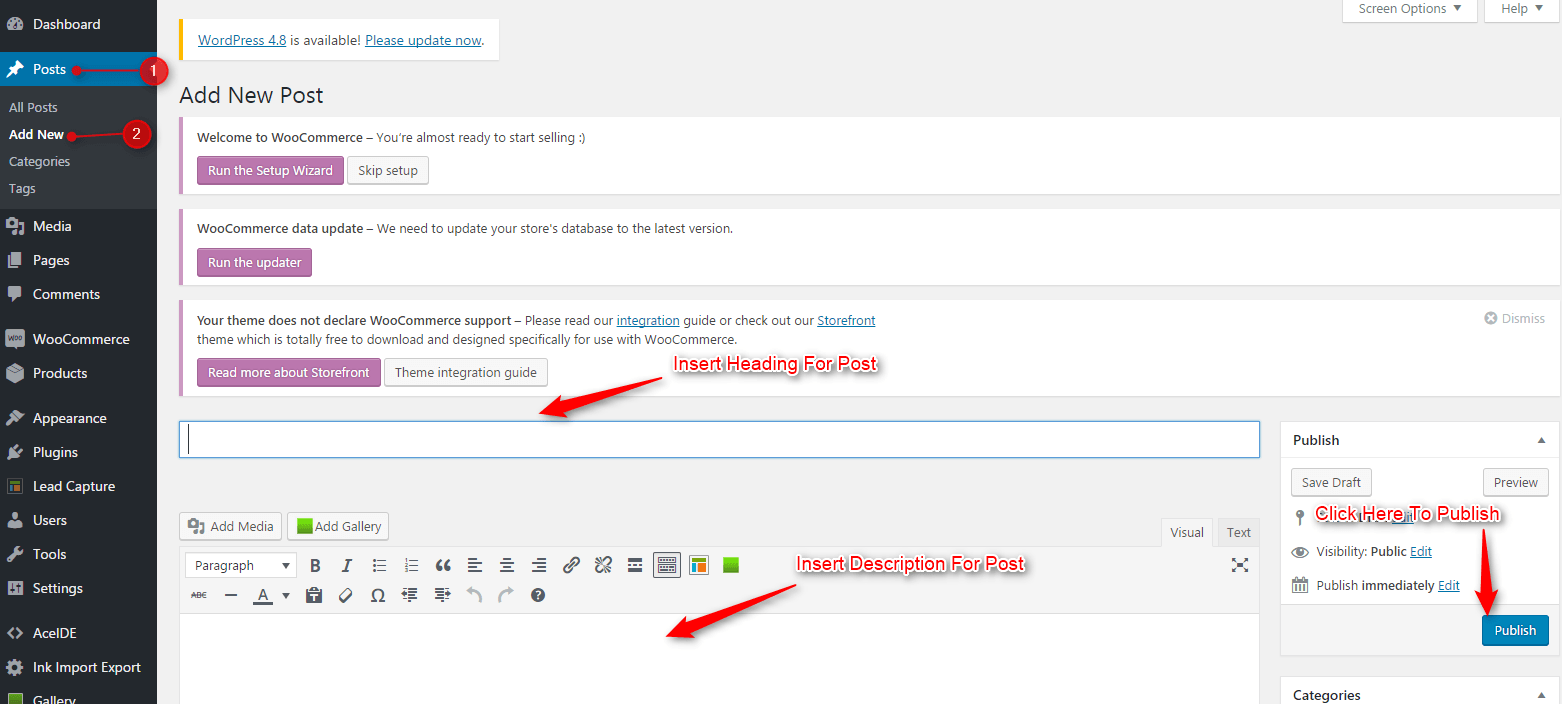The width and height of the screenshot is (1562, 704).
Task: Increase the indent
Action: (x=442, y=595)
